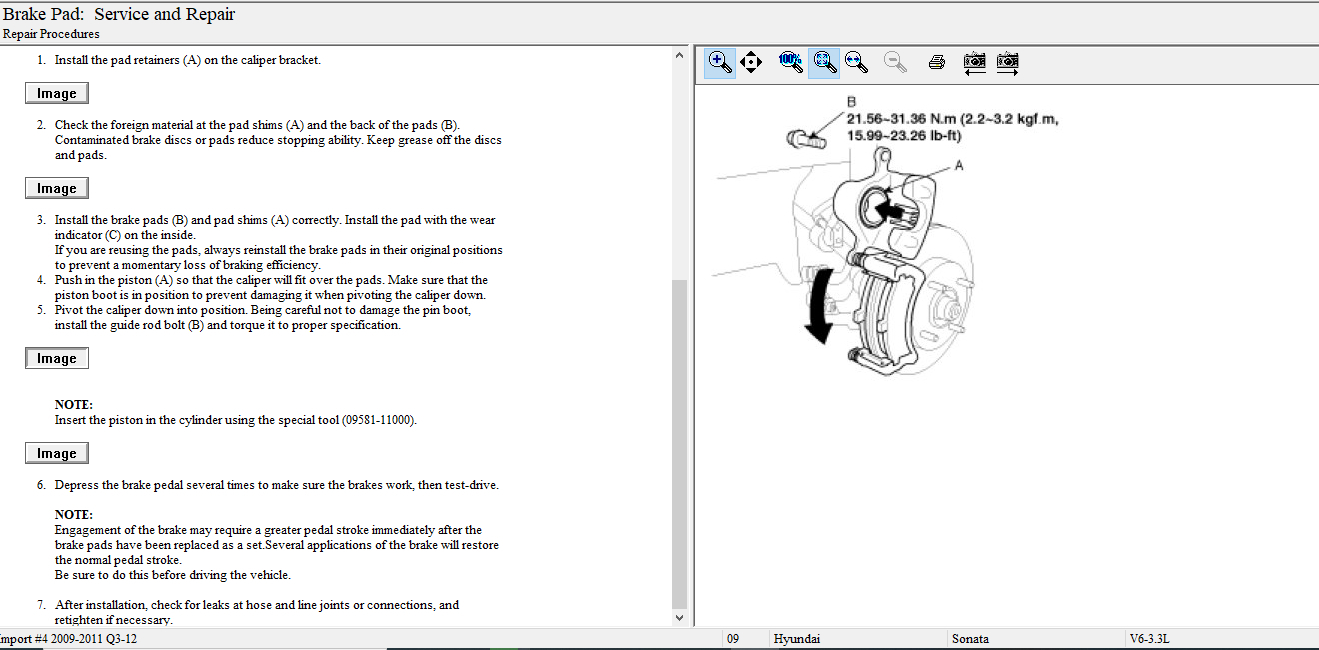Viewport: 1319px width, 650px height.
Task: Print the diagram with the printer icon
Action: [x=937, y=62]
